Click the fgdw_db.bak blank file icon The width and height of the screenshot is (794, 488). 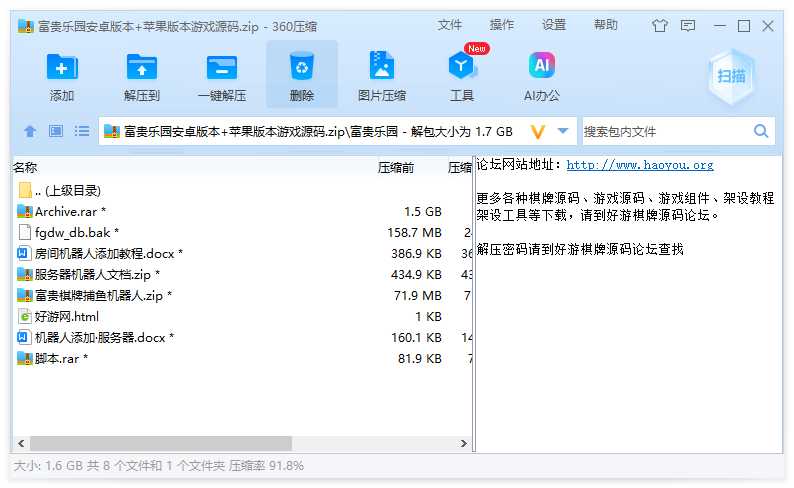click(x=24, y=232)
